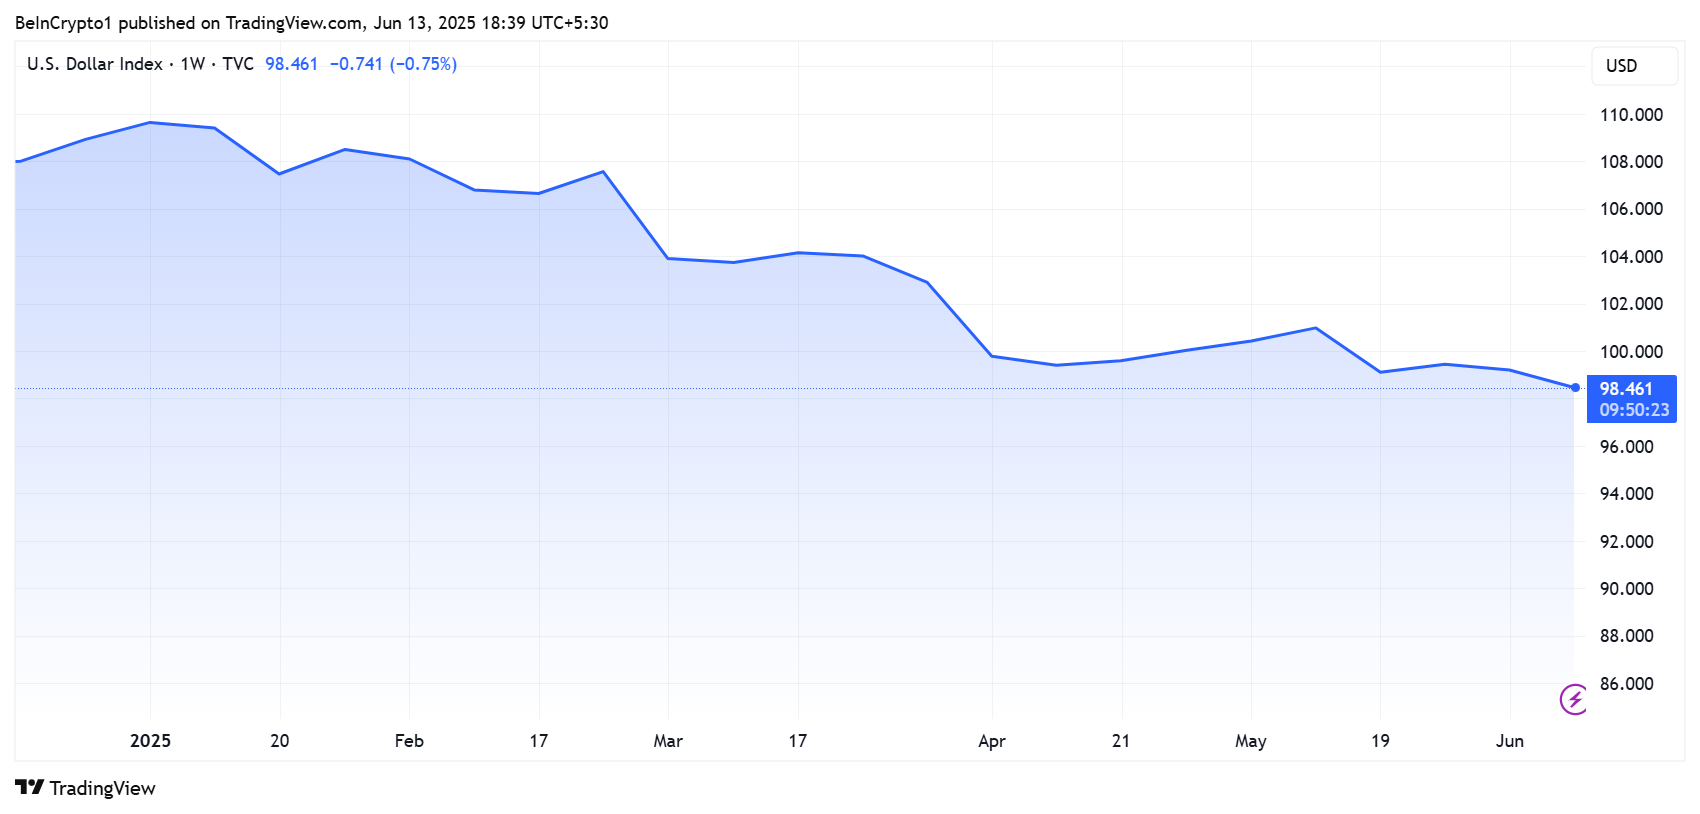Click the TVC data source label
The height and width of the screenshot is (814, 1700).
pyautogui.click(x=238, y=64)
